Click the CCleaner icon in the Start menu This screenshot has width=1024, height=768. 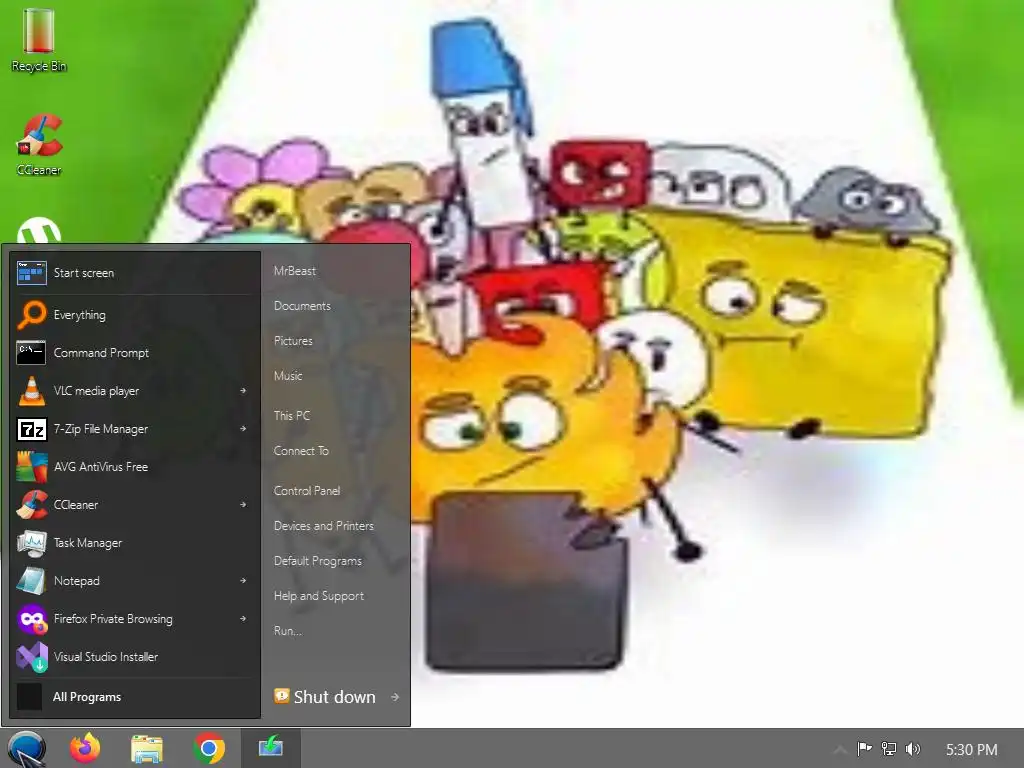(x=31, y=505)
